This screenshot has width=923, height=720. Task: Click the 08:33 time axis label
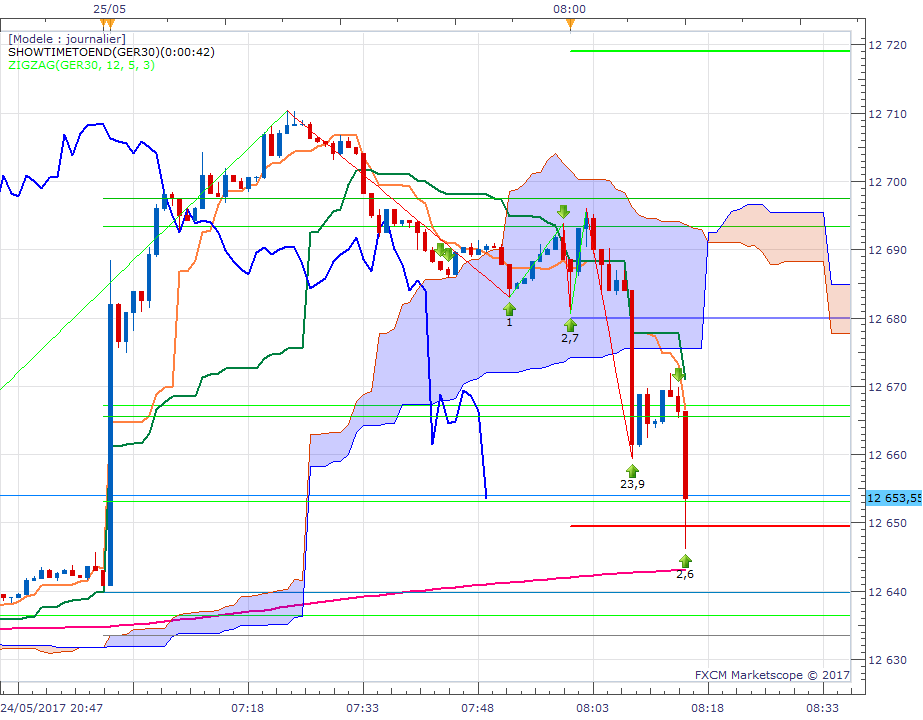coord(822,708)
